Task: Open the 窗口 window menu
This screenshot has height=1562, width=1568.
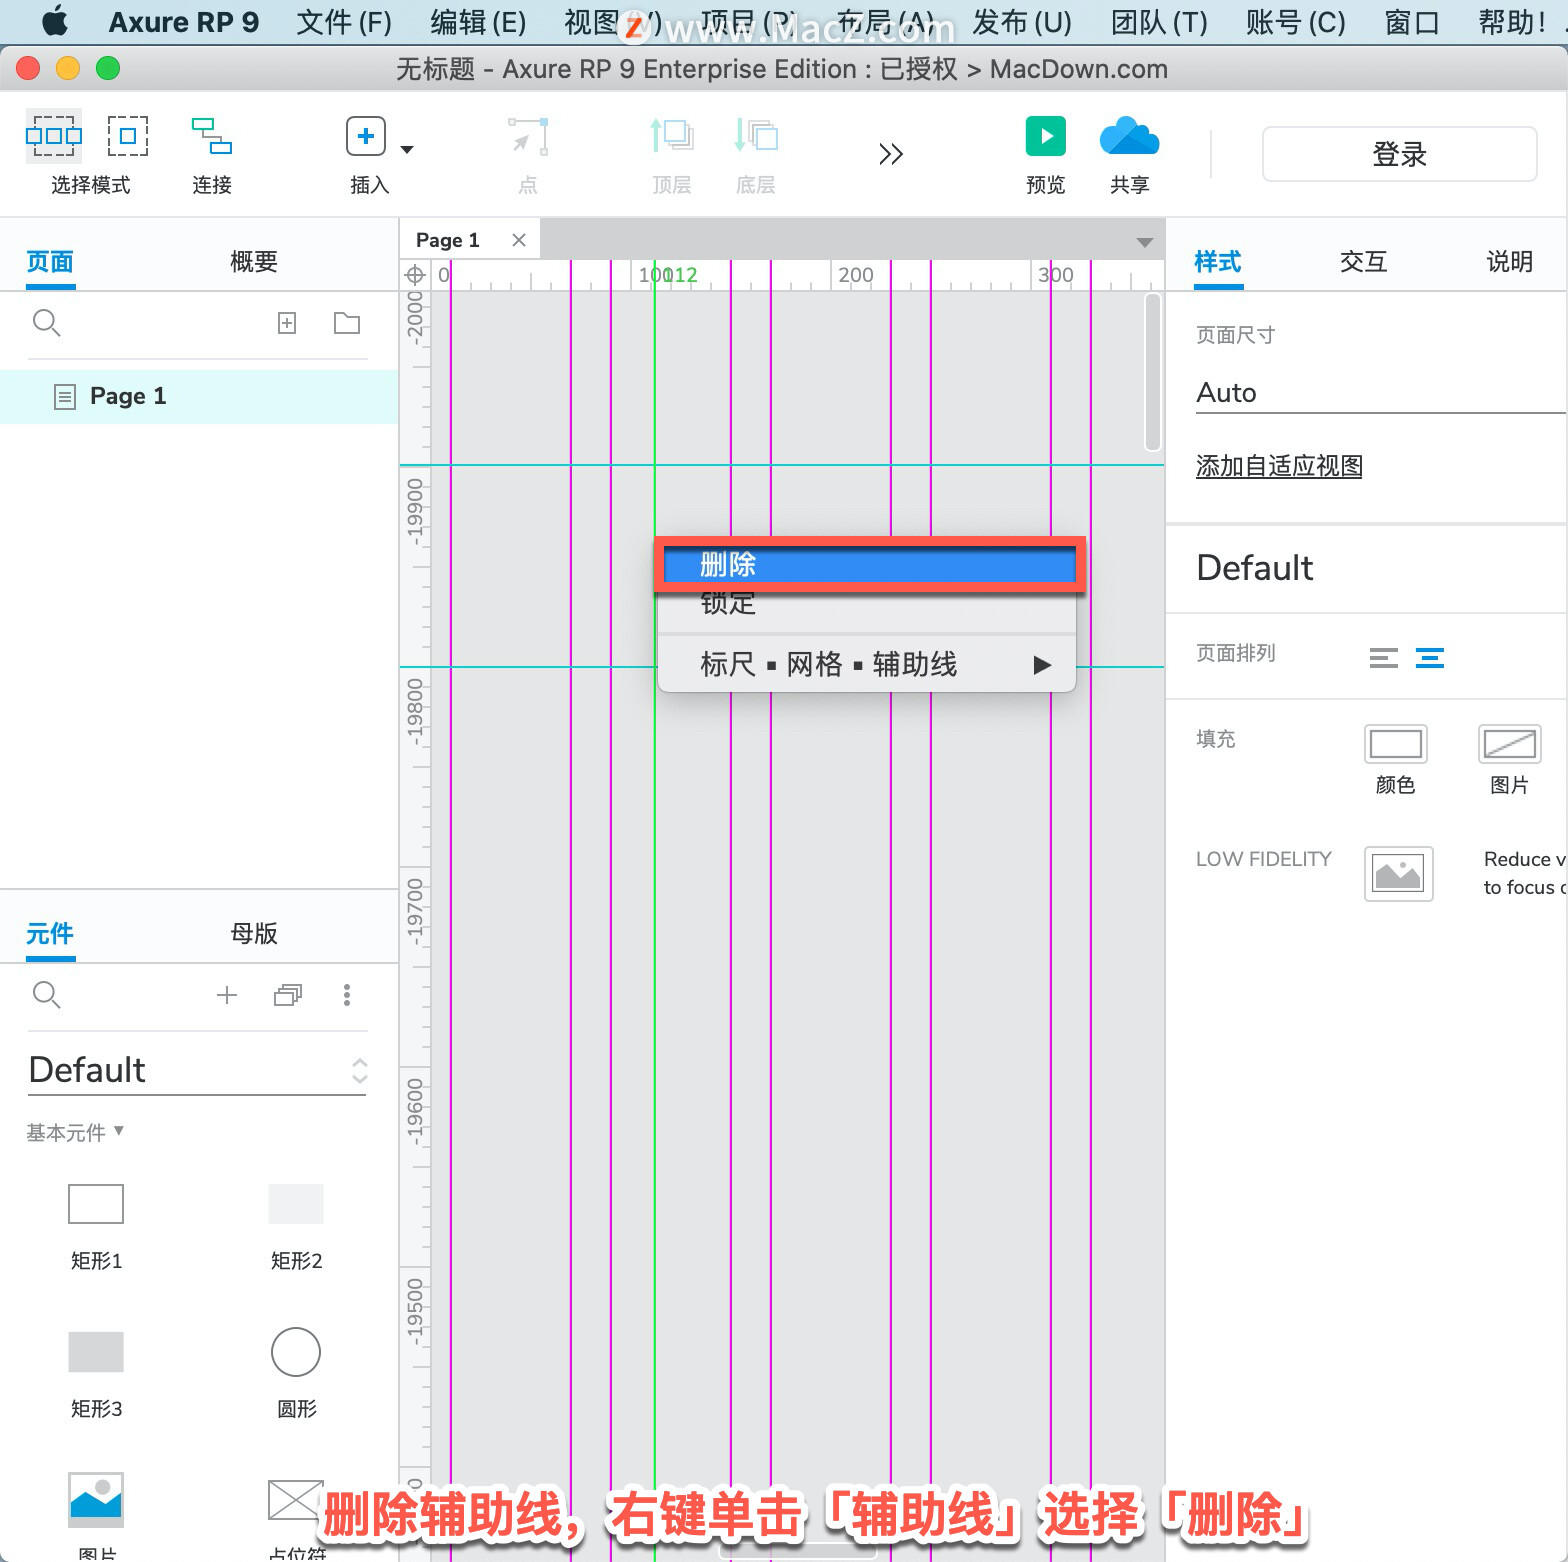Action: click(x=1412, y=22)
